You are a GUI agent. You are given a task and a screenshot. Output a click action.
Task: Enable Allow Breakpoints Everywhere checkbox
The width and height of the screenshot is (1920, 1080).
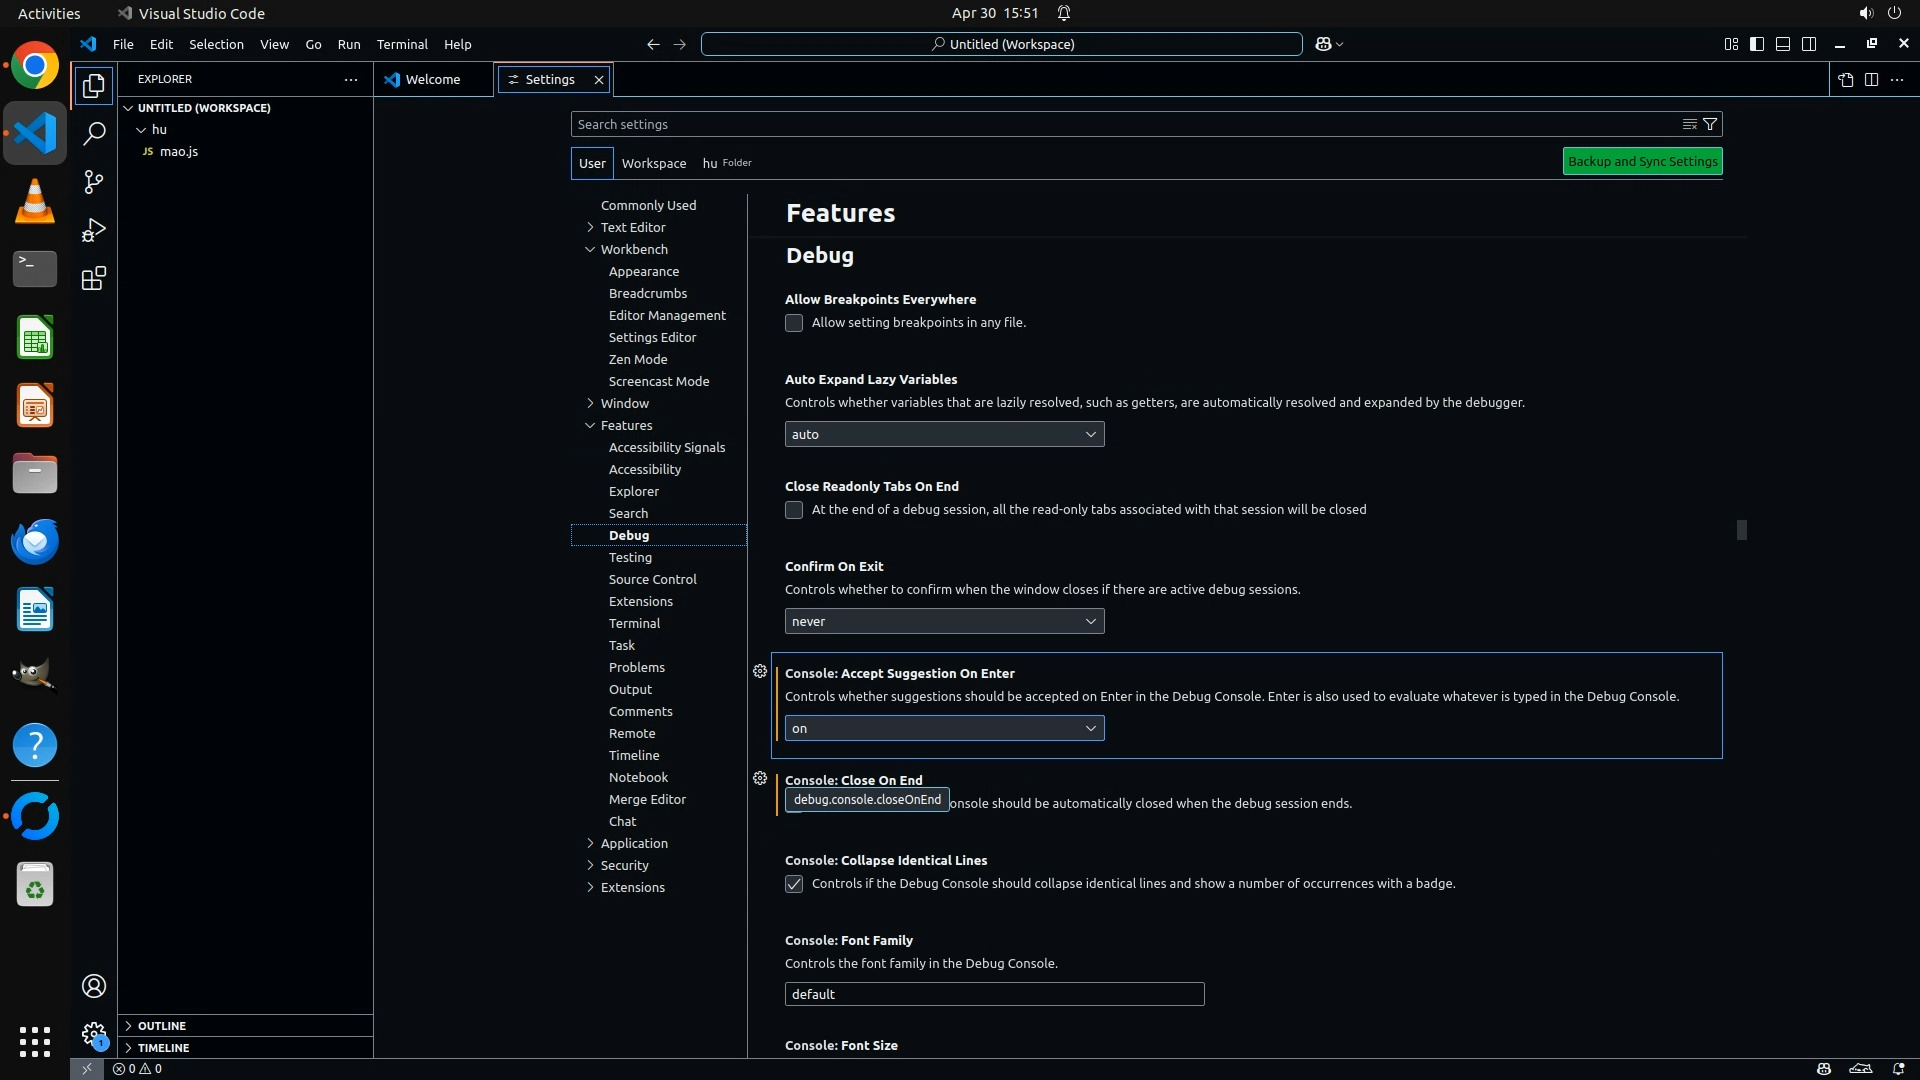click(x=794, y=323)
